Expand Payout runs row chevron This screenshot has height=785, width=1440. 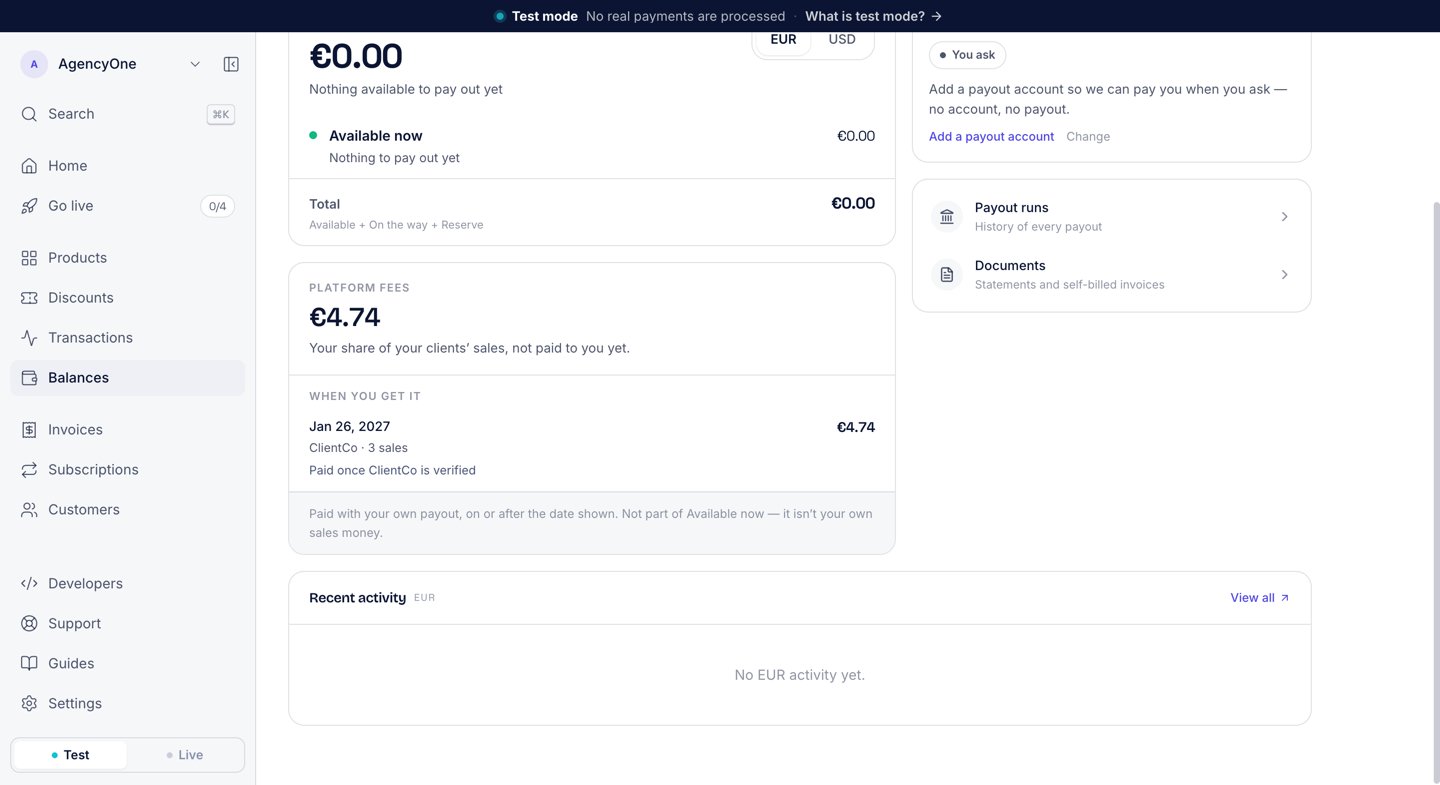point(1285,217)
